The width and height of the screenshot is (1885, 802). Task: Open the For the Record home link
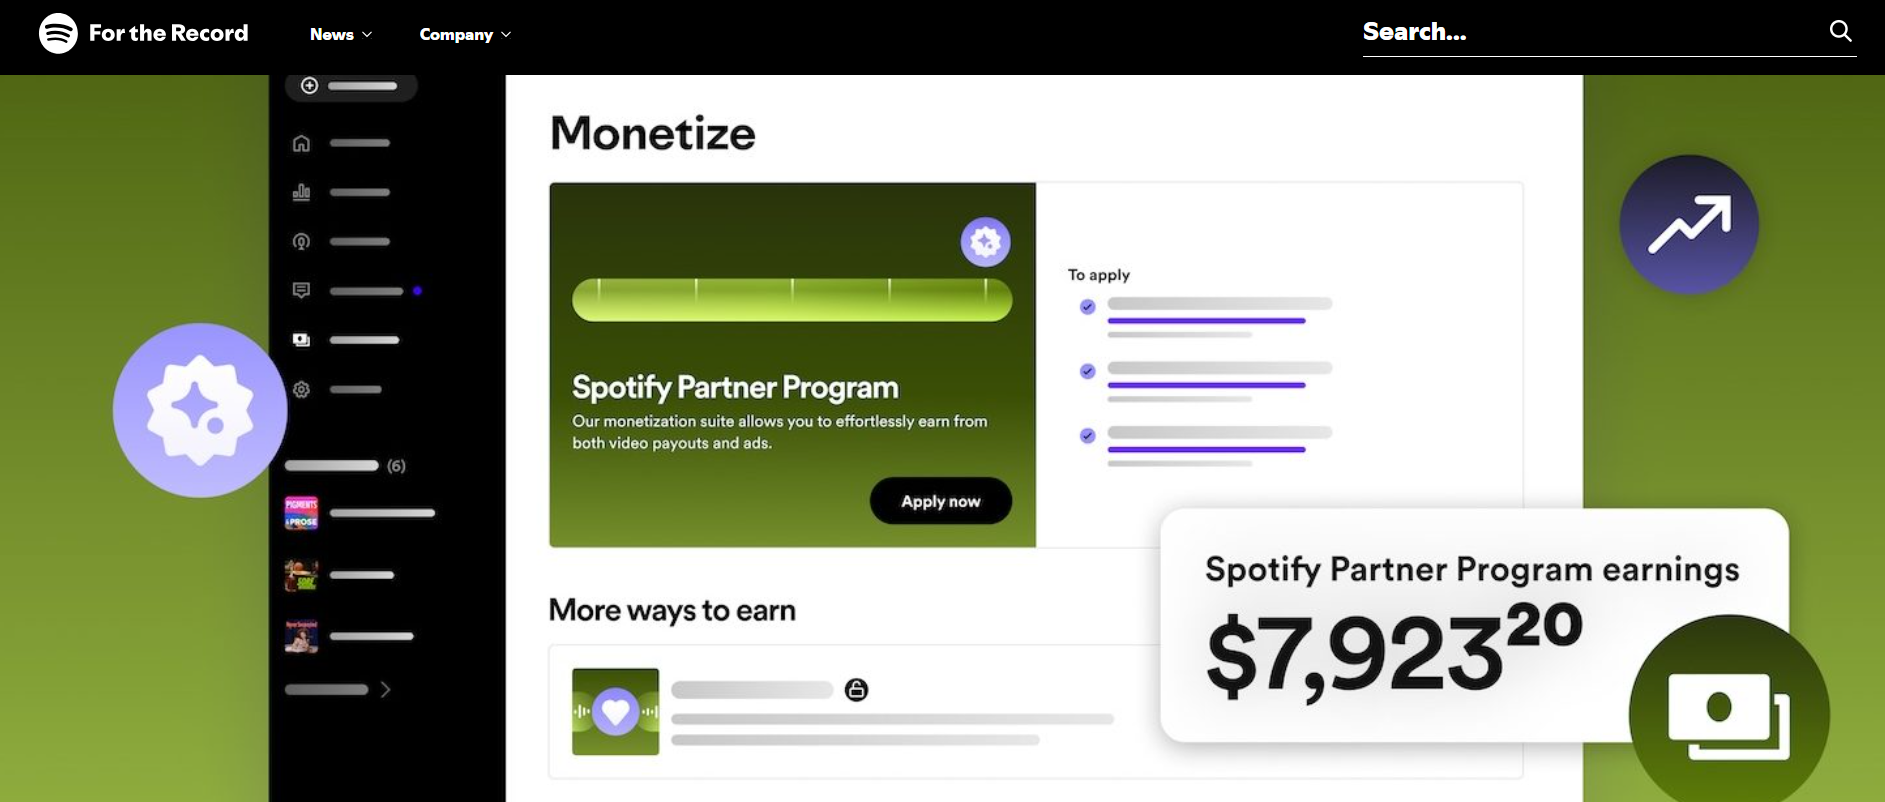168,33
